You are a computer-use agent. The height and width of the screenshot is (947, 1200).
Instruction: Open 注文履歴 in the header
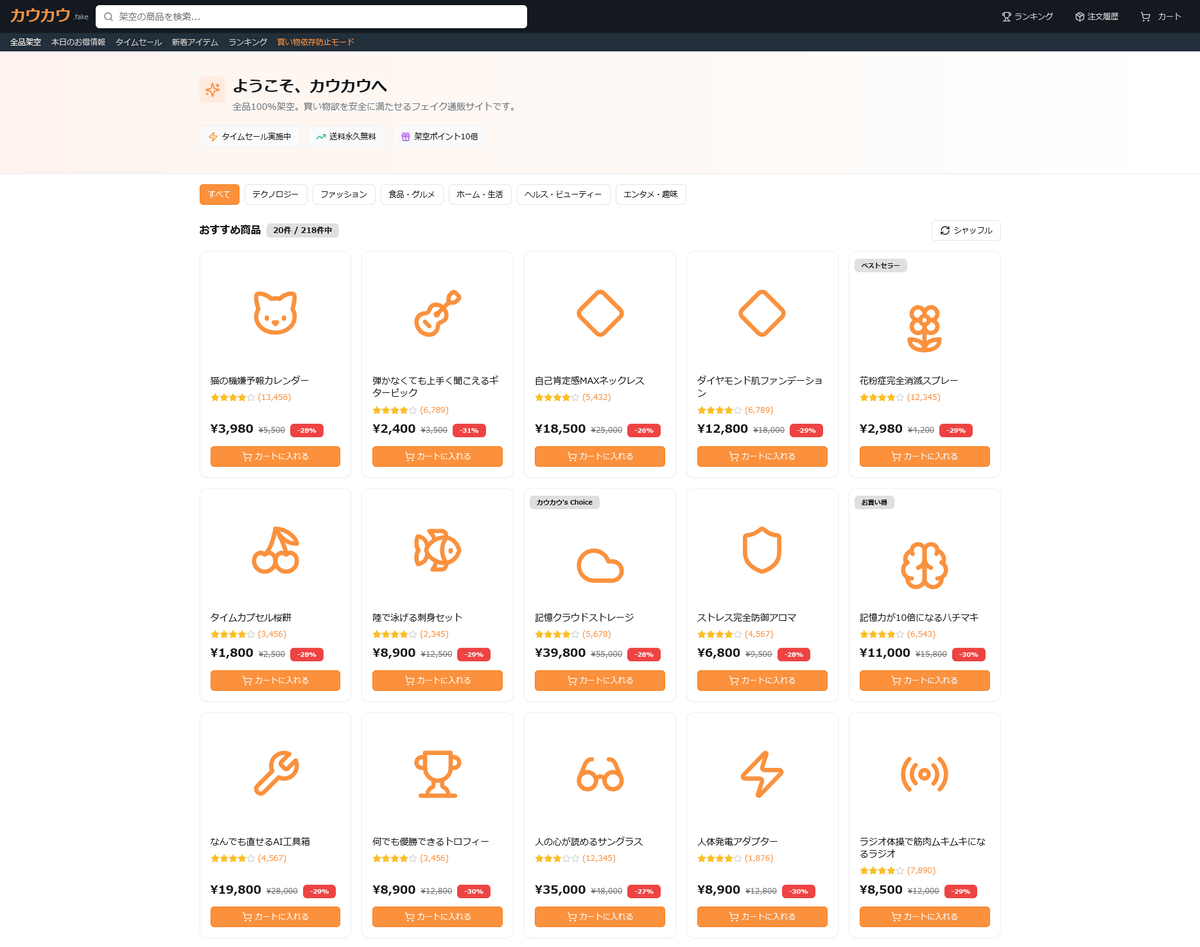click(x=1096, y=17)
